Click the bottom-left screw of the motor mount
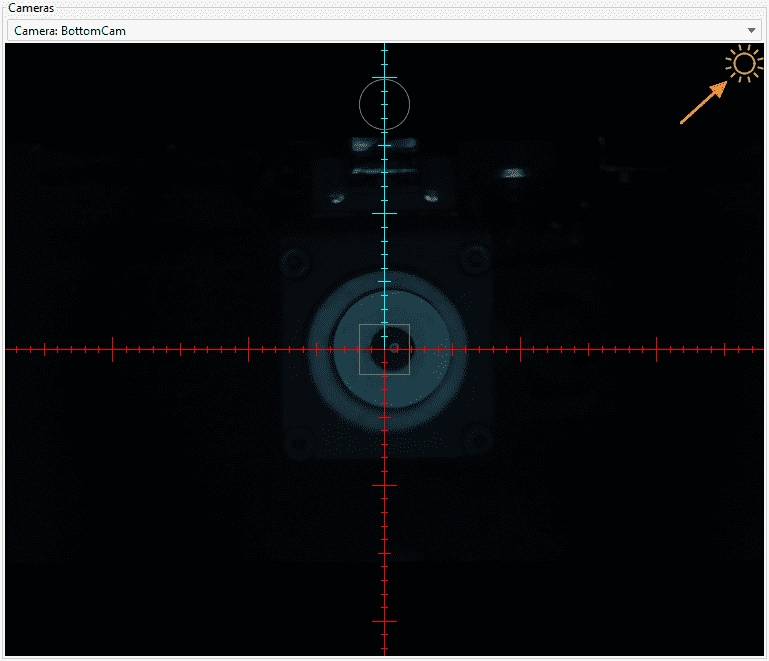The height and width of the screenshot is (661, 769). pos(298,440)
